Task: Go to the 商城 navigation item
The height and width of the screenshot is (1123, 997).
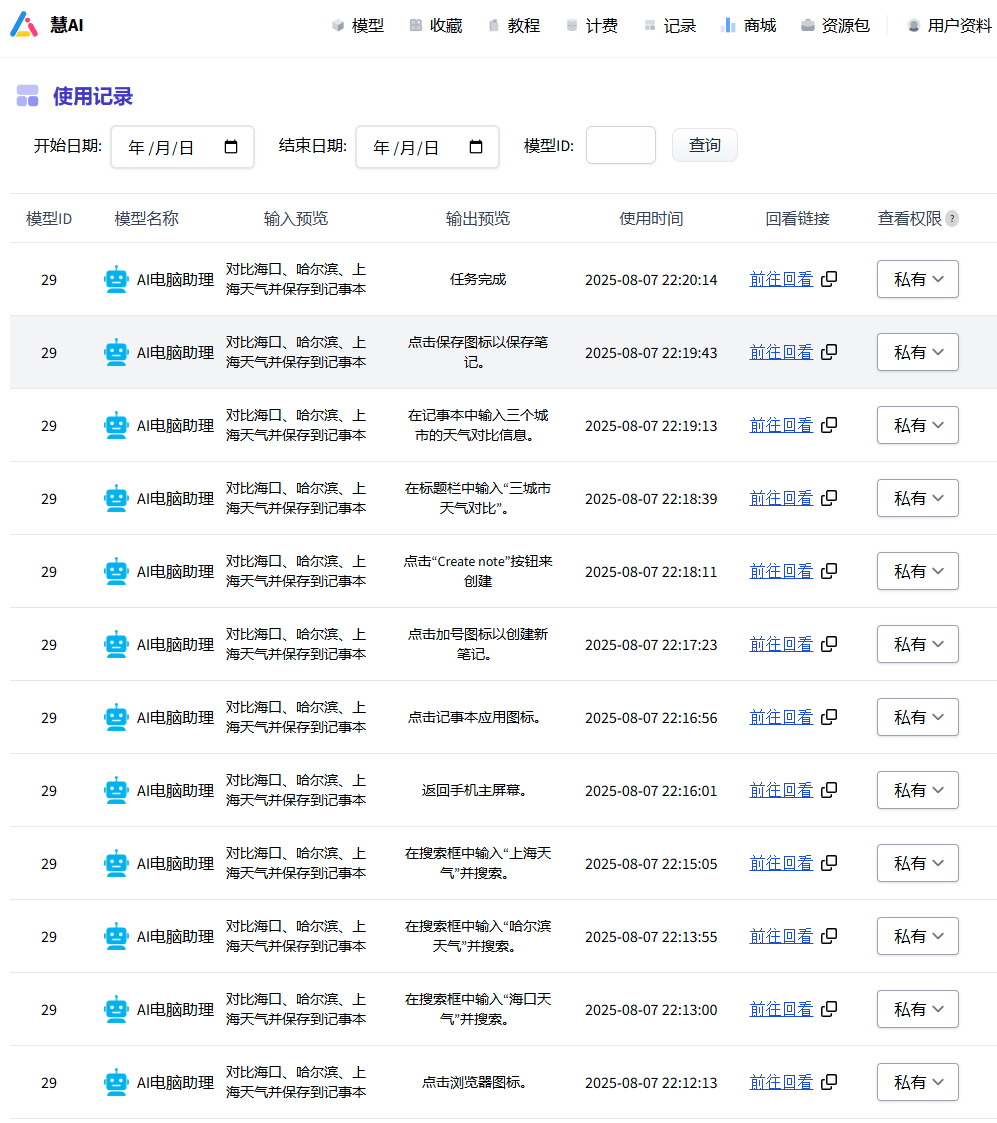Action: pyautogui.click(x=748, y=26)
